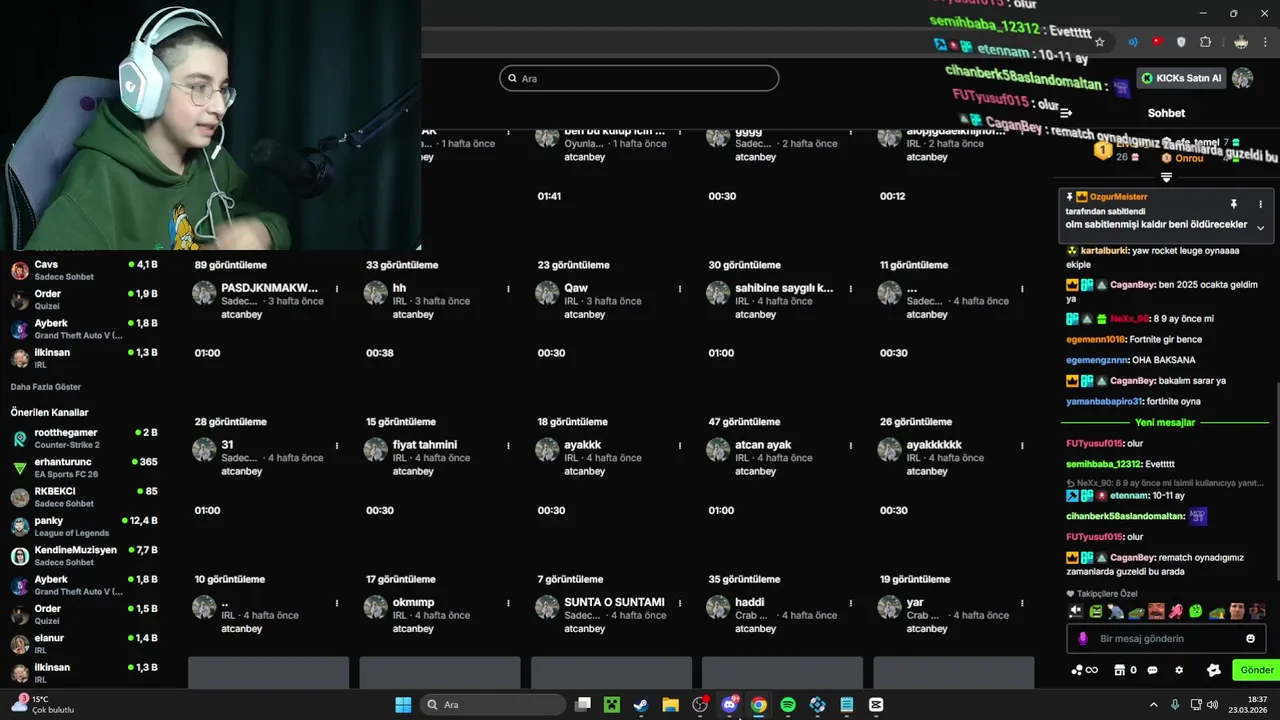This screenshot has width=1280, height=720.
Task: Click the shield extension icon
Action: pyautogui.click(x=1181, y=42)
